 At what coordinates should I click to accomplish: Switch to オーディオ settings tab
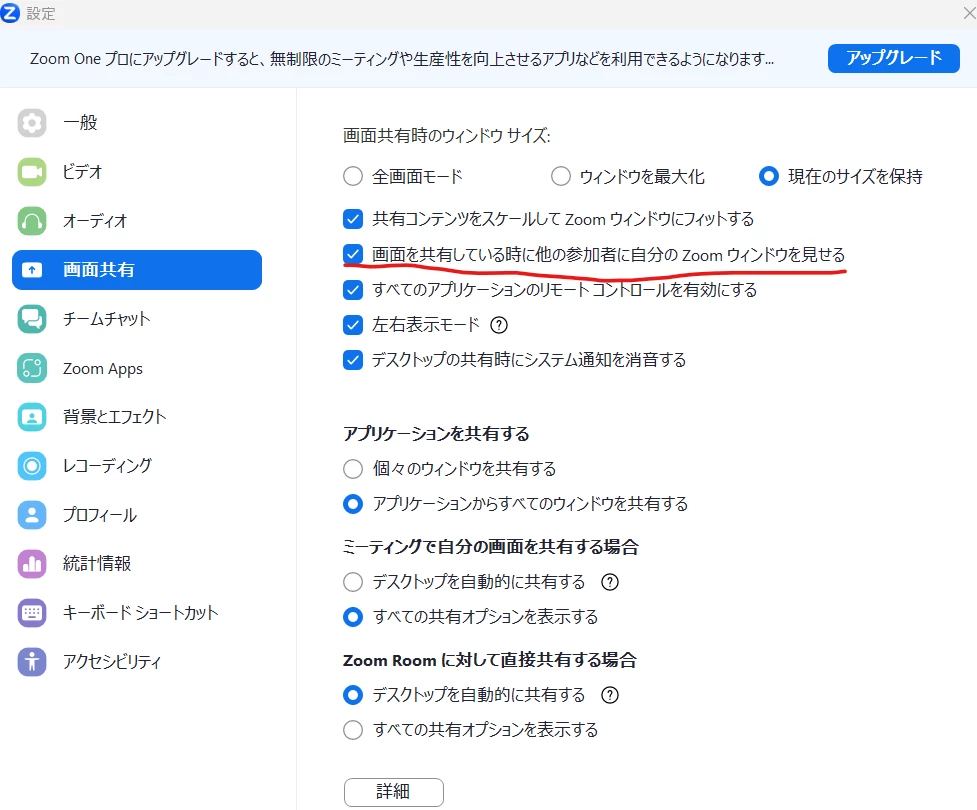click(136, 221)
